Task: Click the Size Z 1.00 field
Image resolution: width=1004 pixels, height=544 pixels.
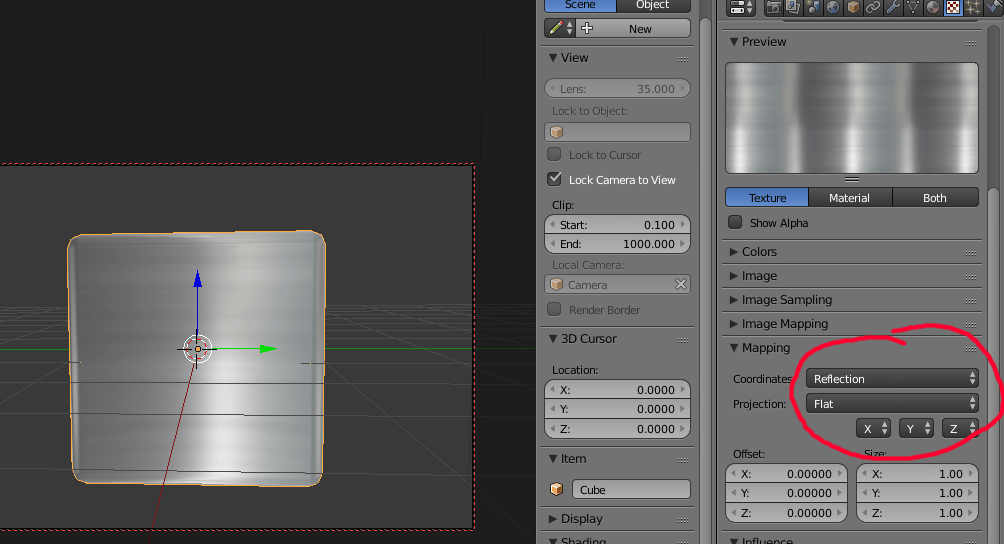Action: (918, 513)
